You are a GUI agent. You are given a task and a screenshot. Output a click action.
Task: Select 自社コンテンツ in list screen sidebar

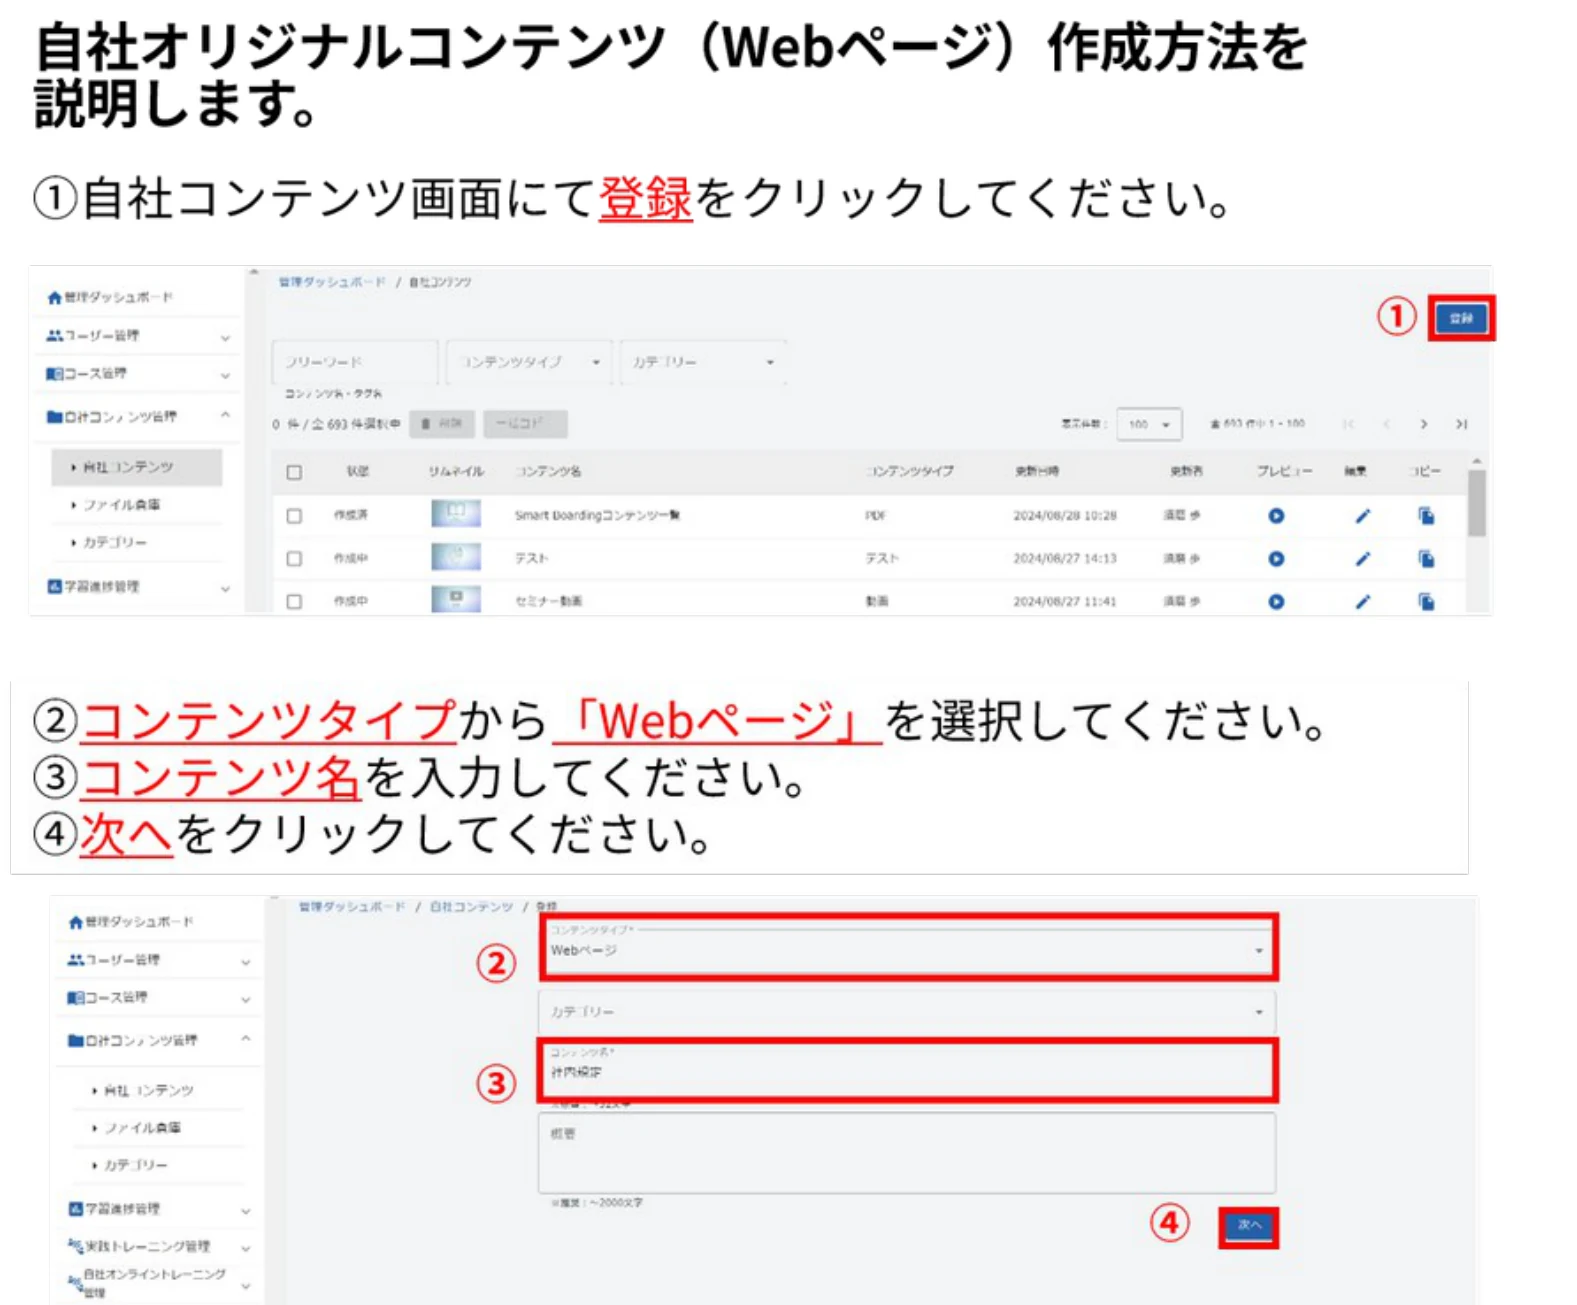tap(136, 467)
